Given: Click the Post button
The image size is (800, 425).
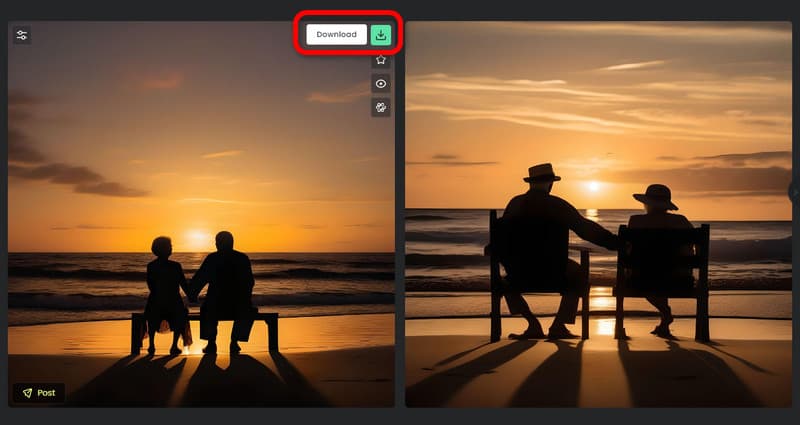Looking at the screenshot, I should (x=39, y=393).
